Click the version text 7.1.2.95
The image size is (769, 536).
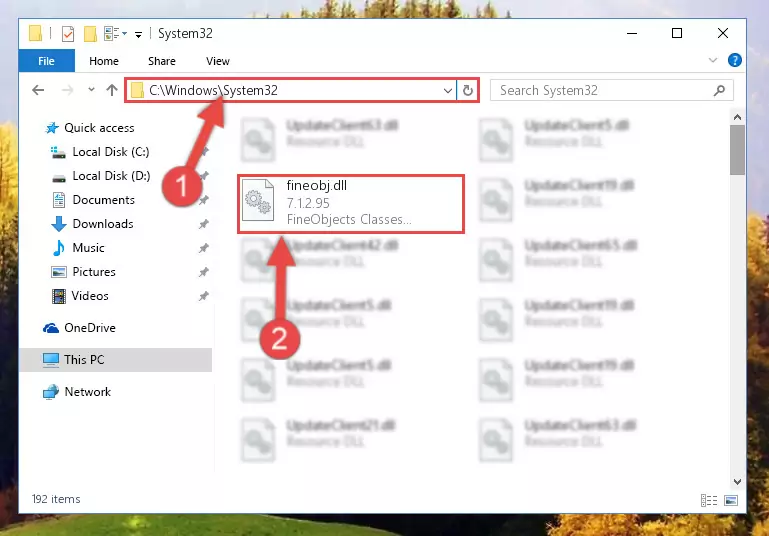click(x=308, y=204)
